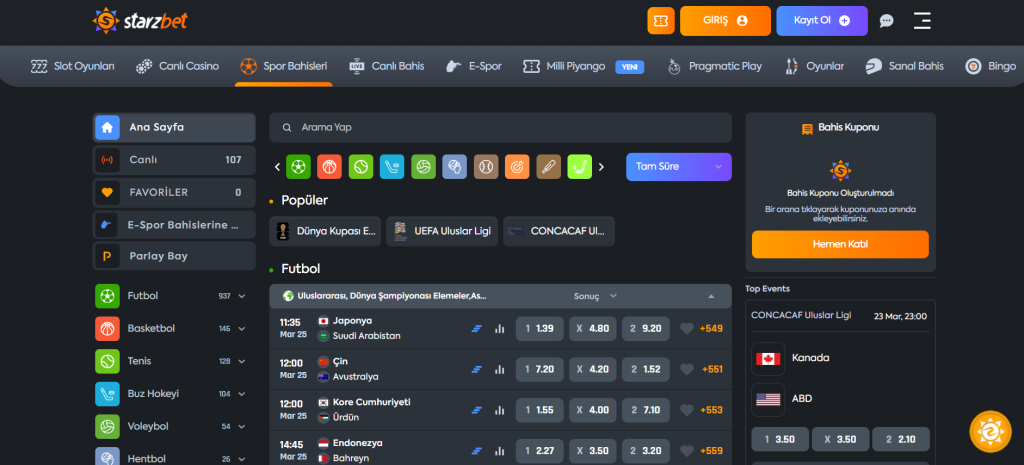The width and height of the screenshot is (1024, 465).
Task: Select the football icon in the sports carousel
Action: tap(298, 167)
